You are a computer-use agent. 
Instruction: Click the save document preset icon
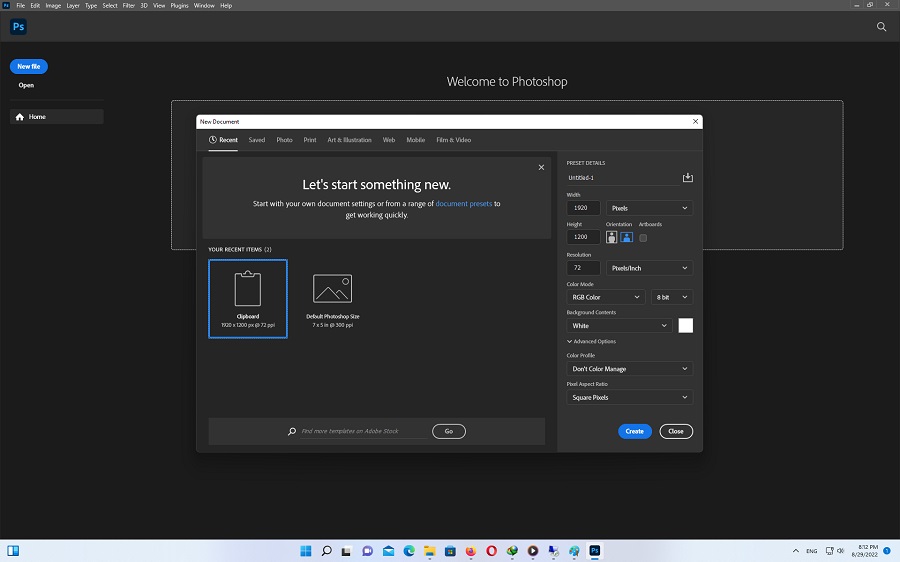tap(687, 178)
